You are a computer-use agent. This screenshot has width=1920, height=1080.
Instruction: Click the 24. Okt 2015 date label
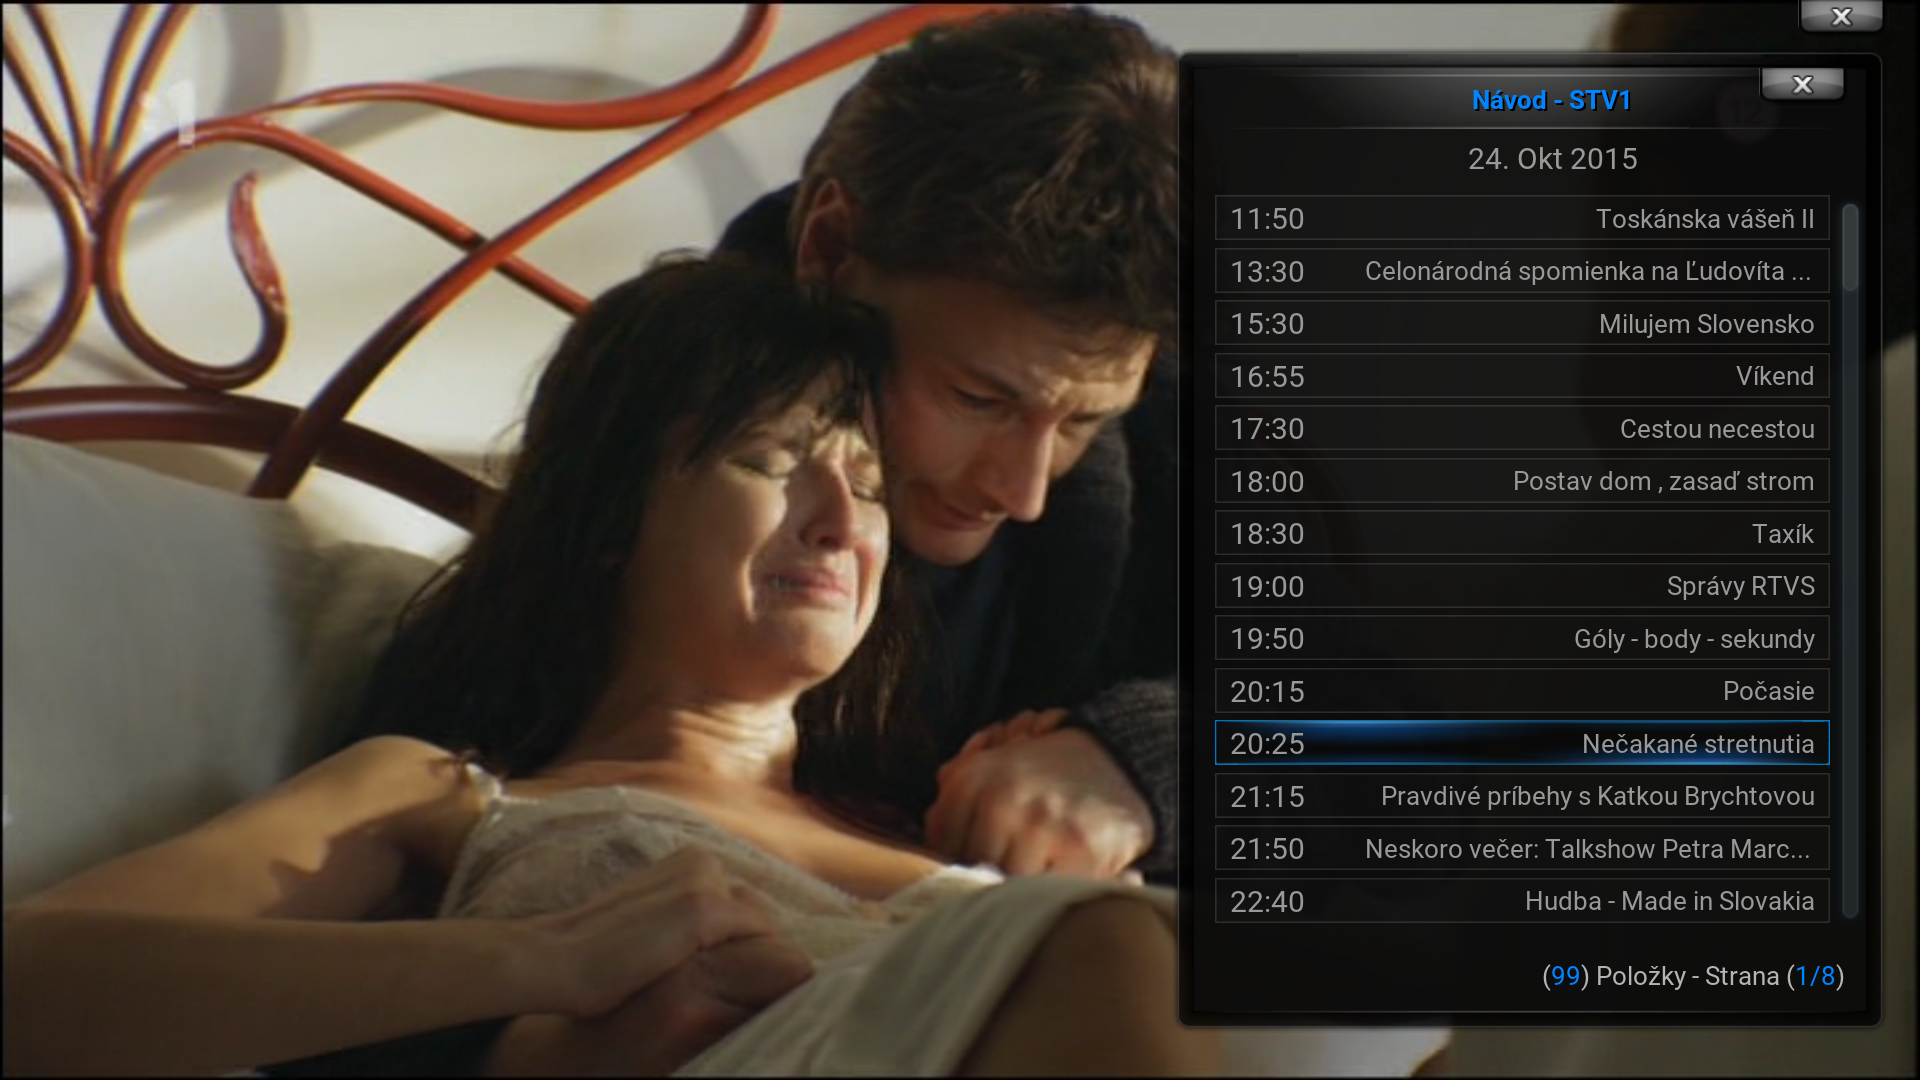tap(1552, 159)
